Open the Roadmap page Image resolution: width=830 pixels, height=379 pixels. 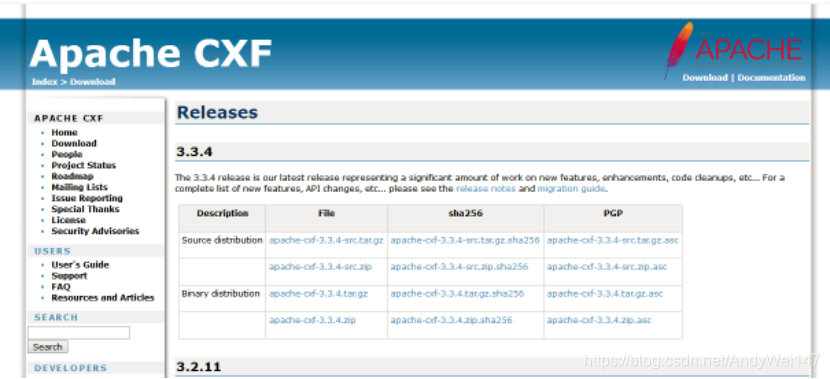pyautogui.click(x=72, y=176)
